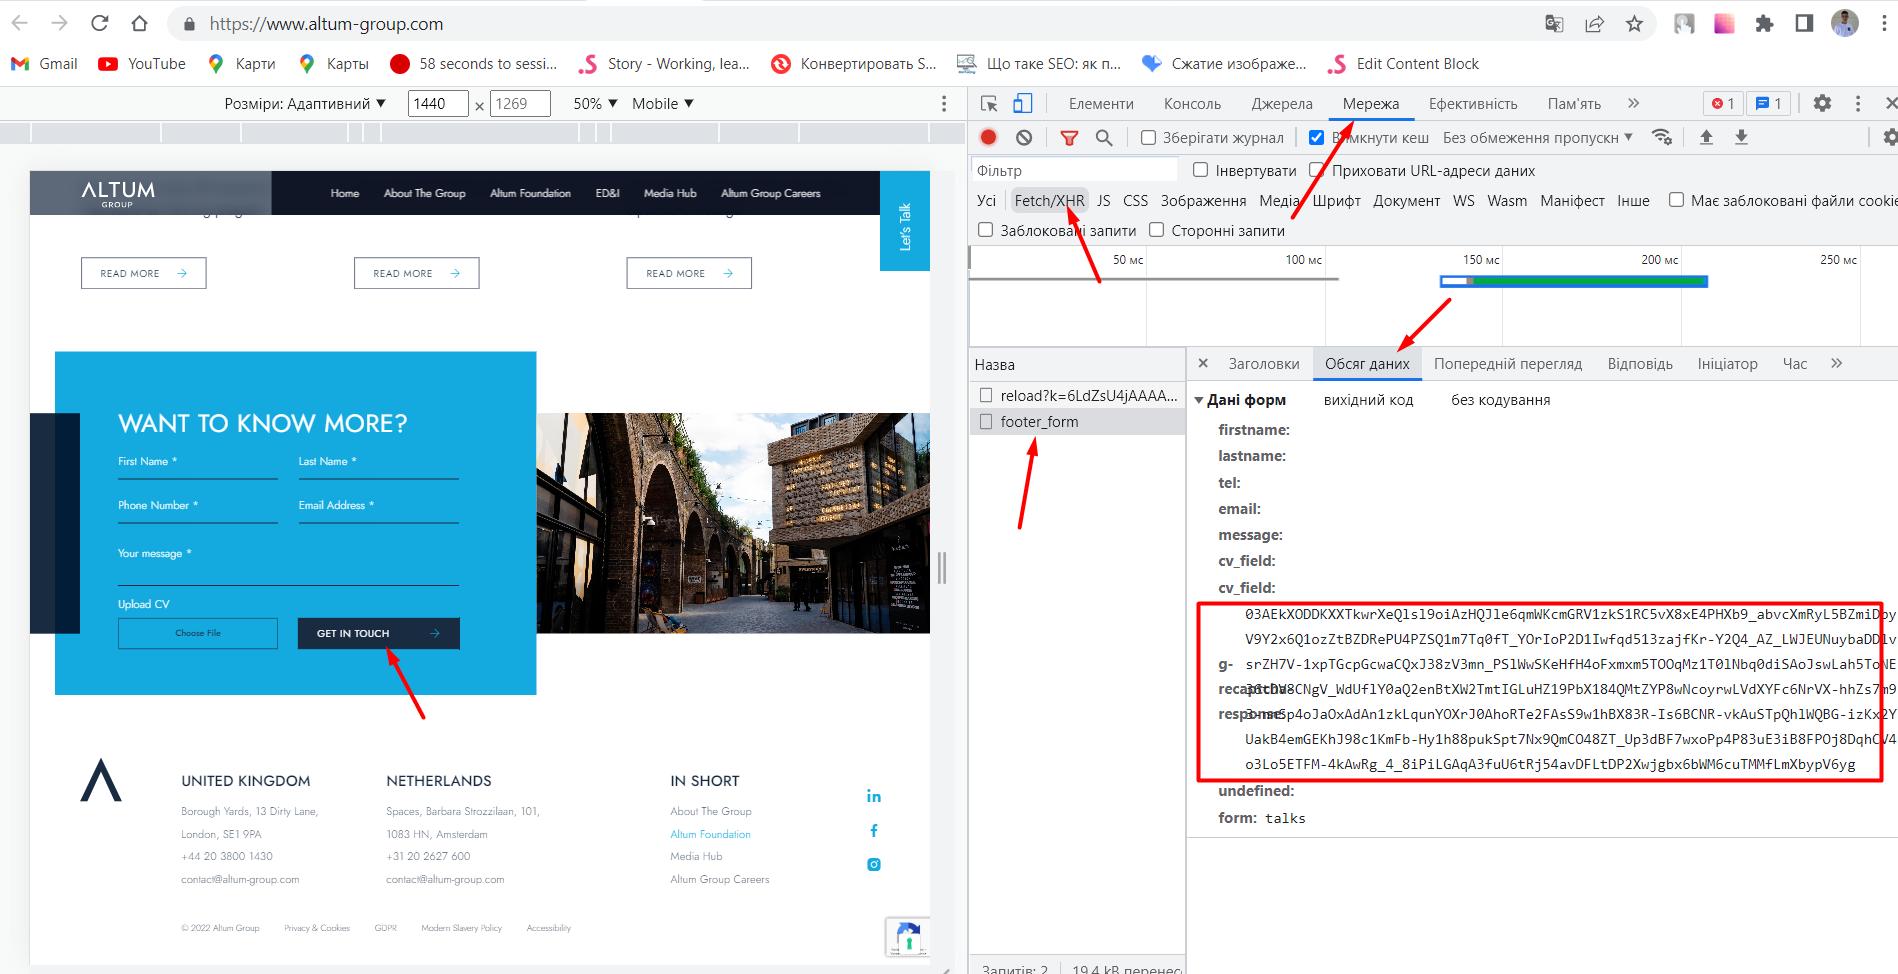Switch to the Джерела tab
The image size is (1898, 974).
[x=1282, y=103]
